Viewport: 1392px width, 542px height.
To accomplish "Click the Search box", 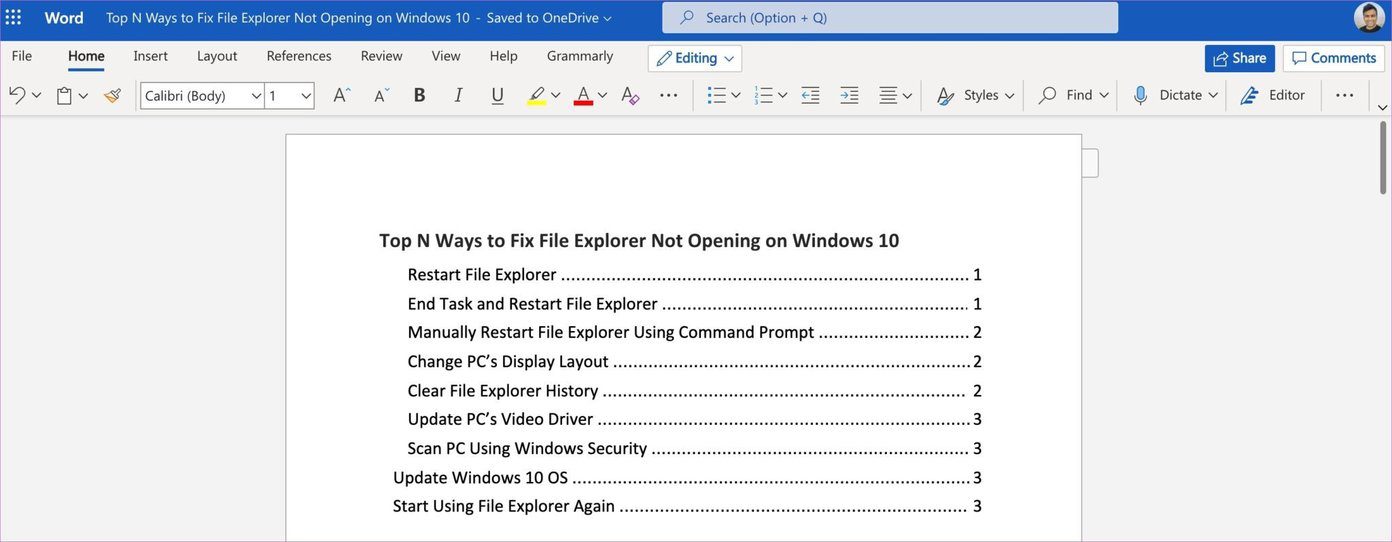I will click(x=890, y=18).
